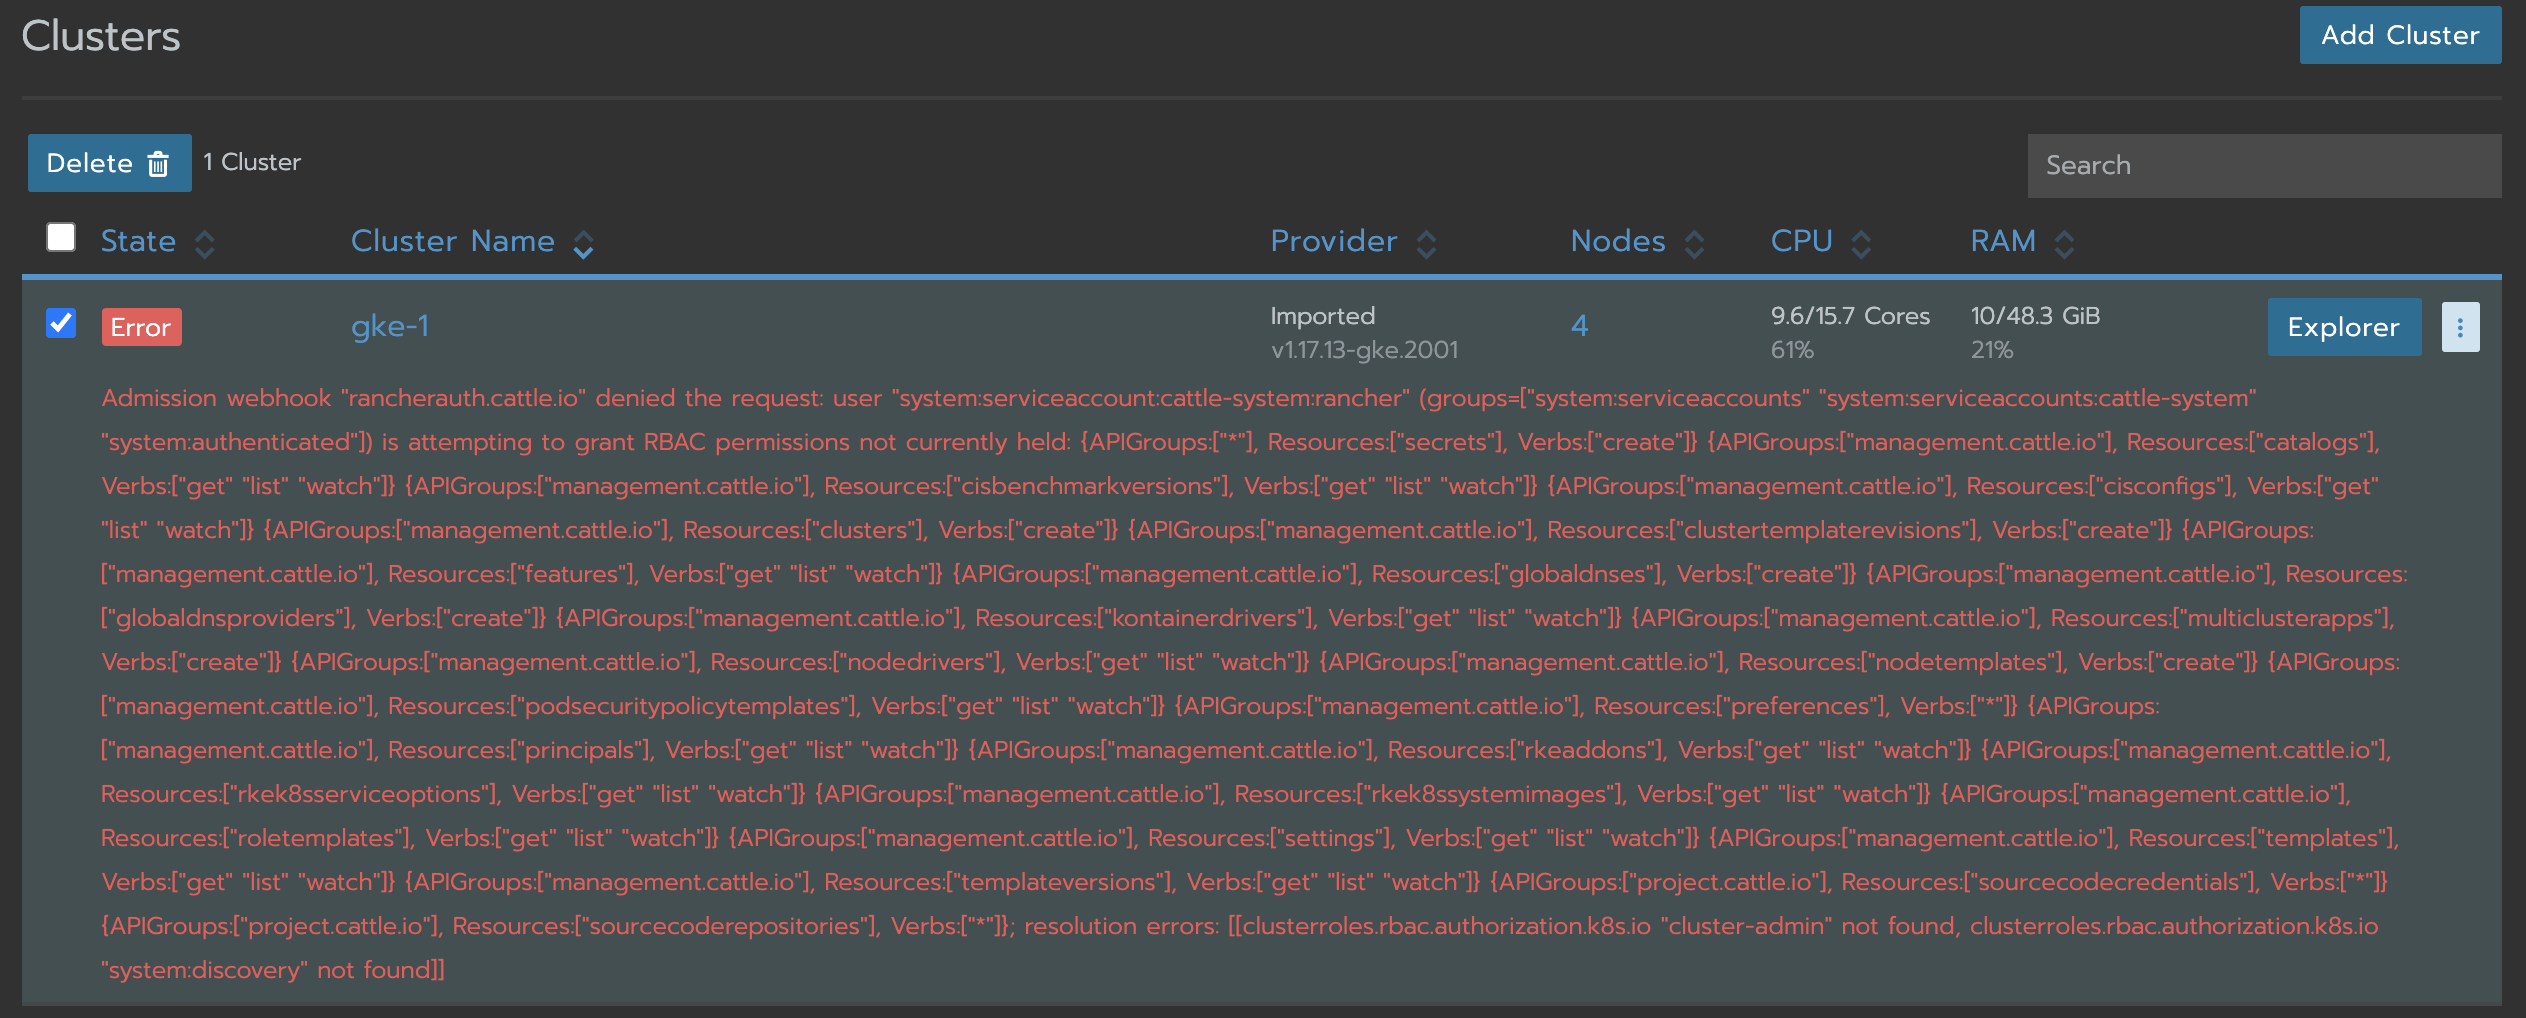This screenshot has height=1018, width=2526.
Task: Open the gke-1 cluster link
Action: point(390,326)
